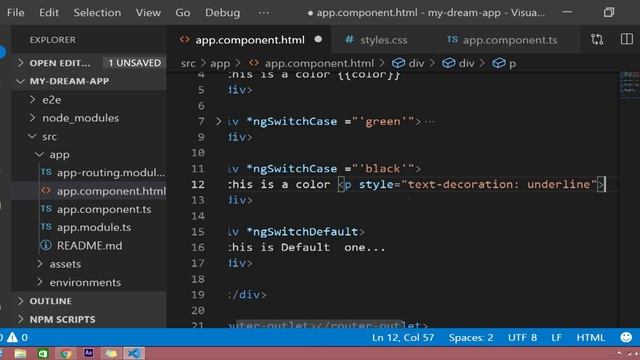Click the '*ngSwitchDefault' text on line 15

pyautogui.click(x=302, y=231)
